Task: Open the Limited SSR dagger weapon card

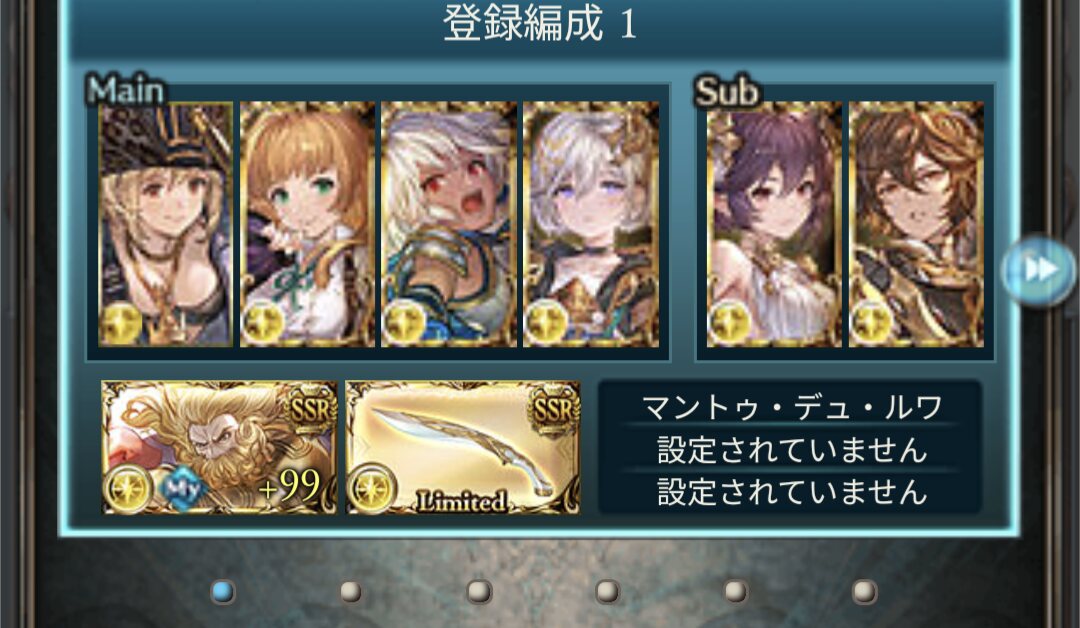Action: [463, 448]
